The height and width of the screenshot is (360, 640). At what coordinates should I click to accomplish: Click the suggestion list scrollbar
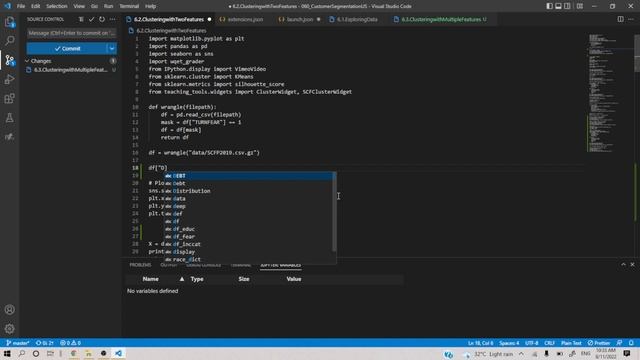pos(334,211)
